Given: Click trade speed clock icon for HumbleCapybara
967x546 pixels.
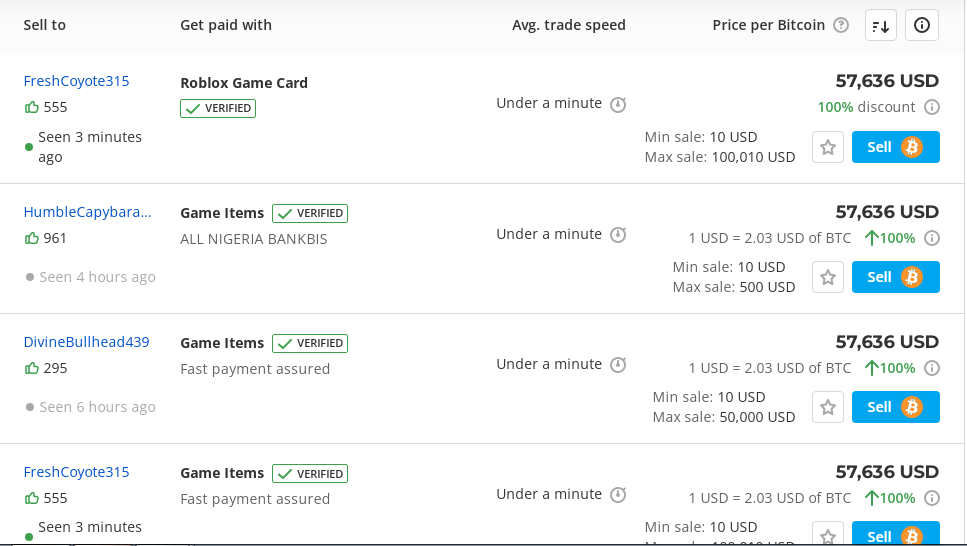Looking at the screenshot, I should point(618,234).
